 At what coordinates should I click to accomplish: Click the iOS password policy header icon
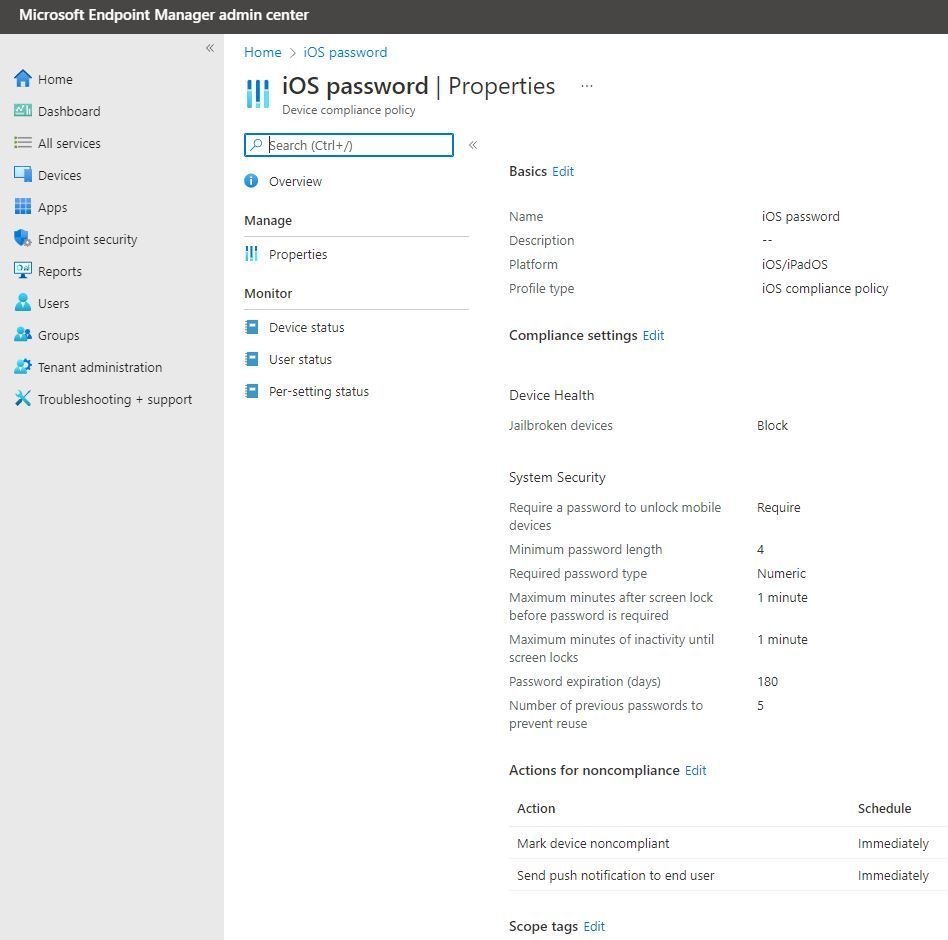pos(258,94)
